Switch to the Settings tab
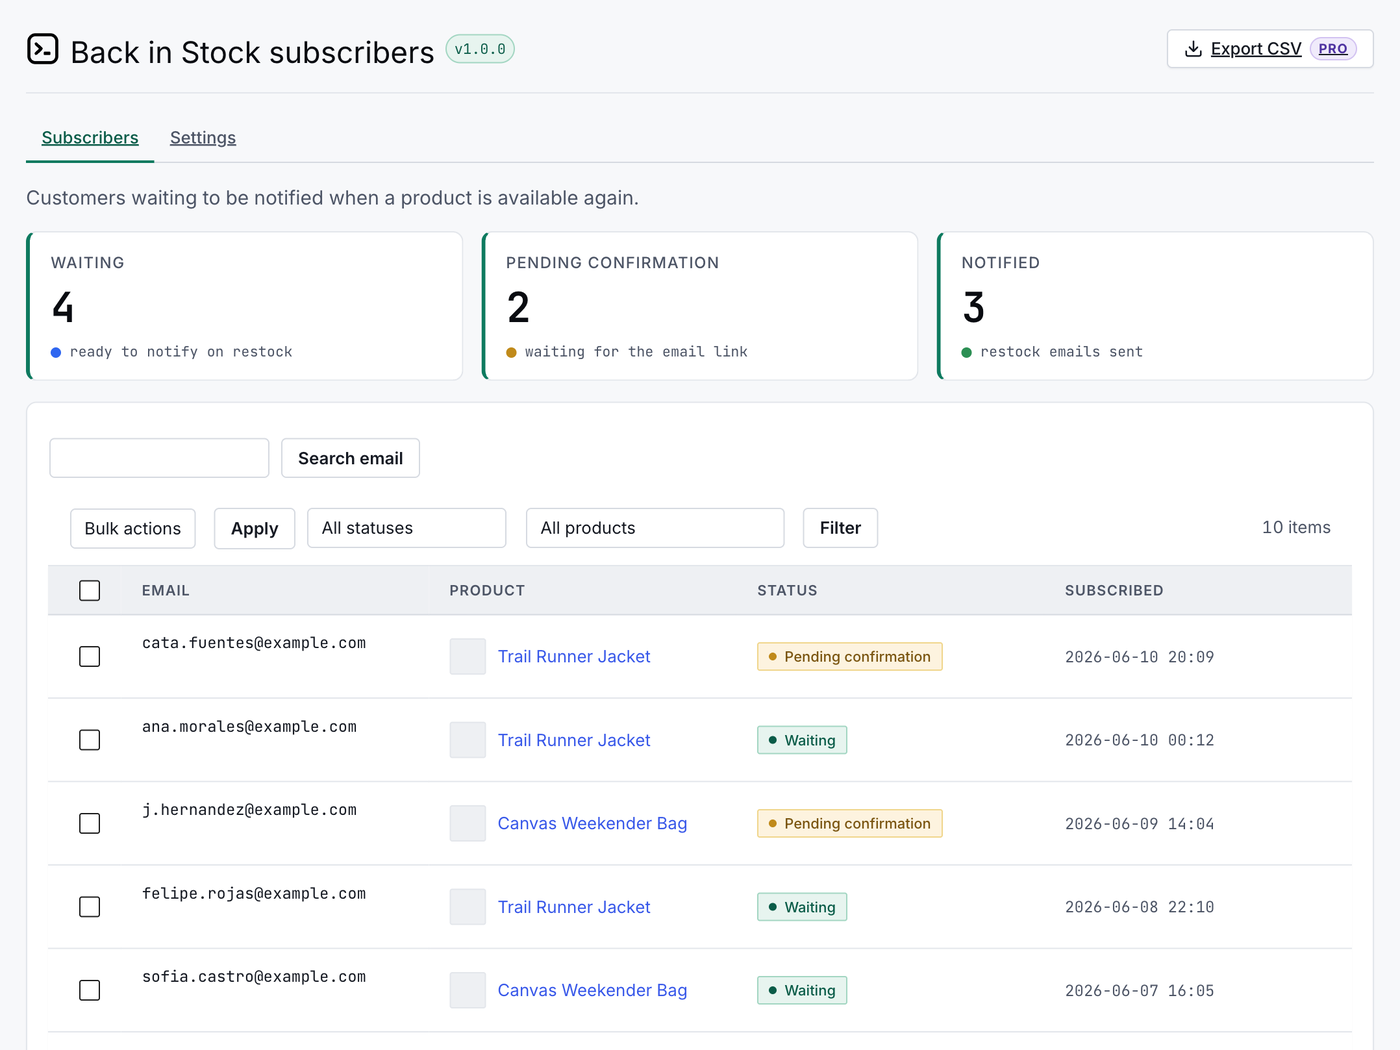This screenshot has height=1050, width=1400. (203, 138)
